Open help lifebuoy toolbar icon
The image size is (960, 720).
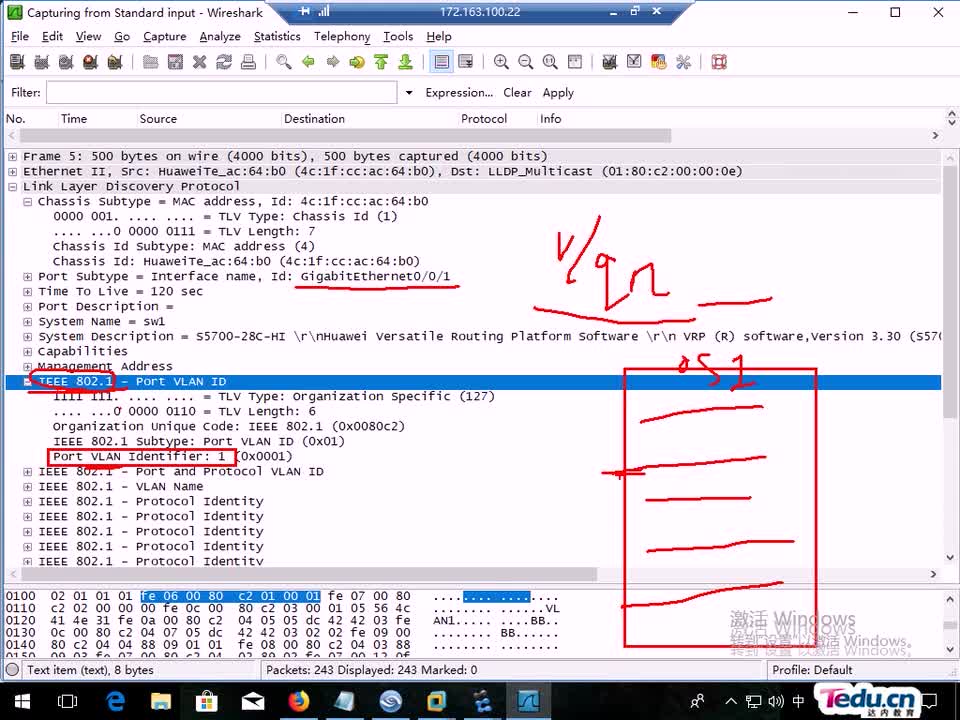coord(719,62)
